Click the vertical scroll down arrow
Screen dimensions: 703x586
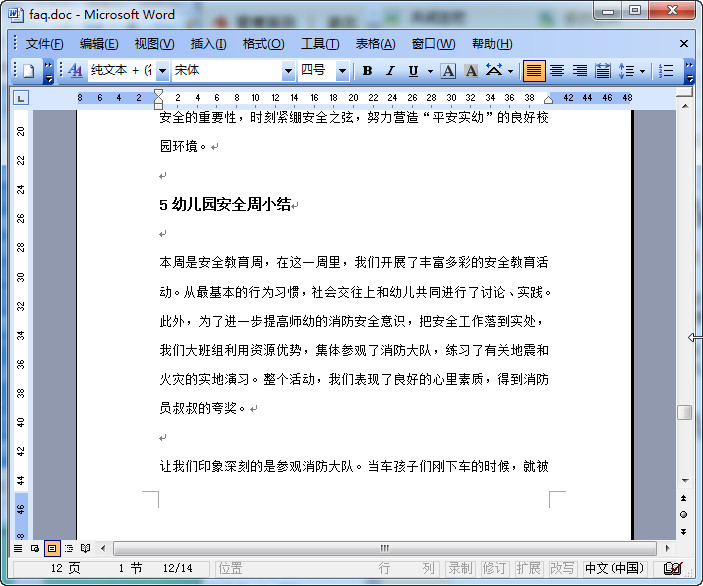pyautogui.click(x=685, y=481)
